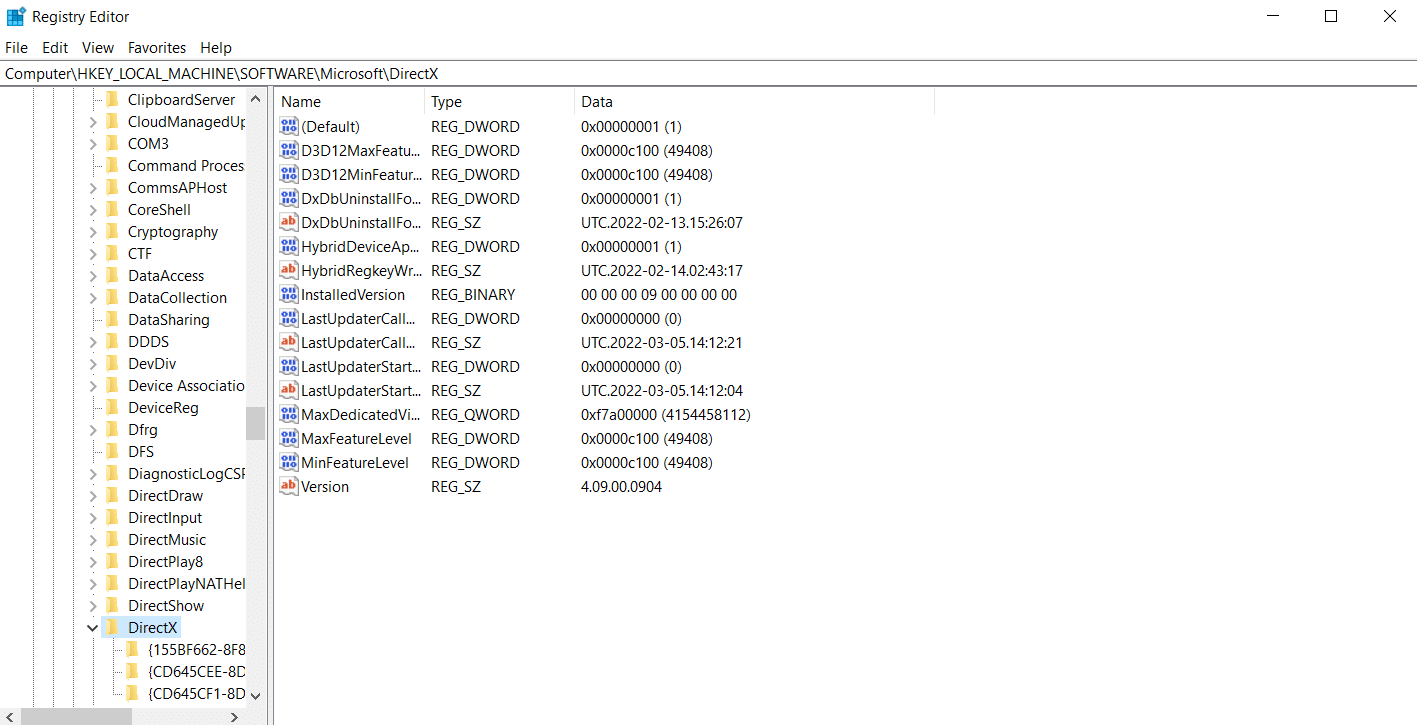This screenshot has height=725, width=1417.
Task: Collapse the DirectX key
Action: click(x=93, y=628)
